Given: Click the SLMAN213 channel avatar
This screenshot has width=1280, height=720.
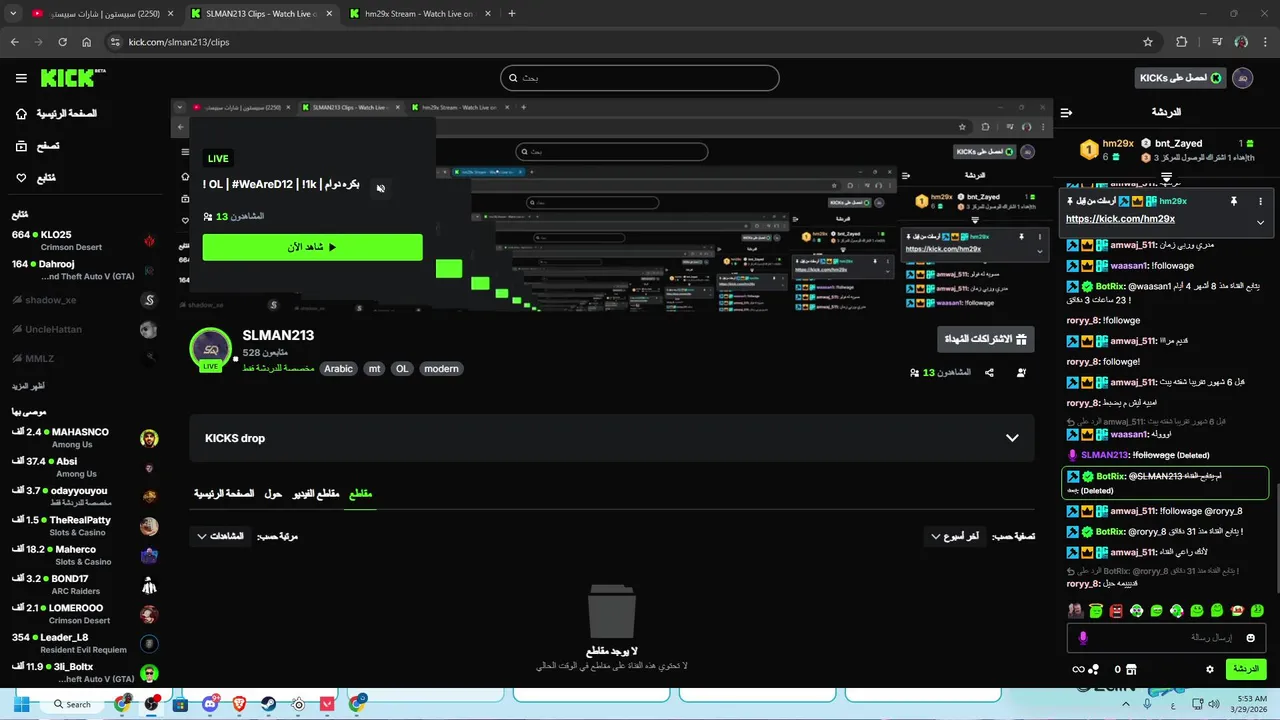Looking at the screenshot, I should pos(211,349).
